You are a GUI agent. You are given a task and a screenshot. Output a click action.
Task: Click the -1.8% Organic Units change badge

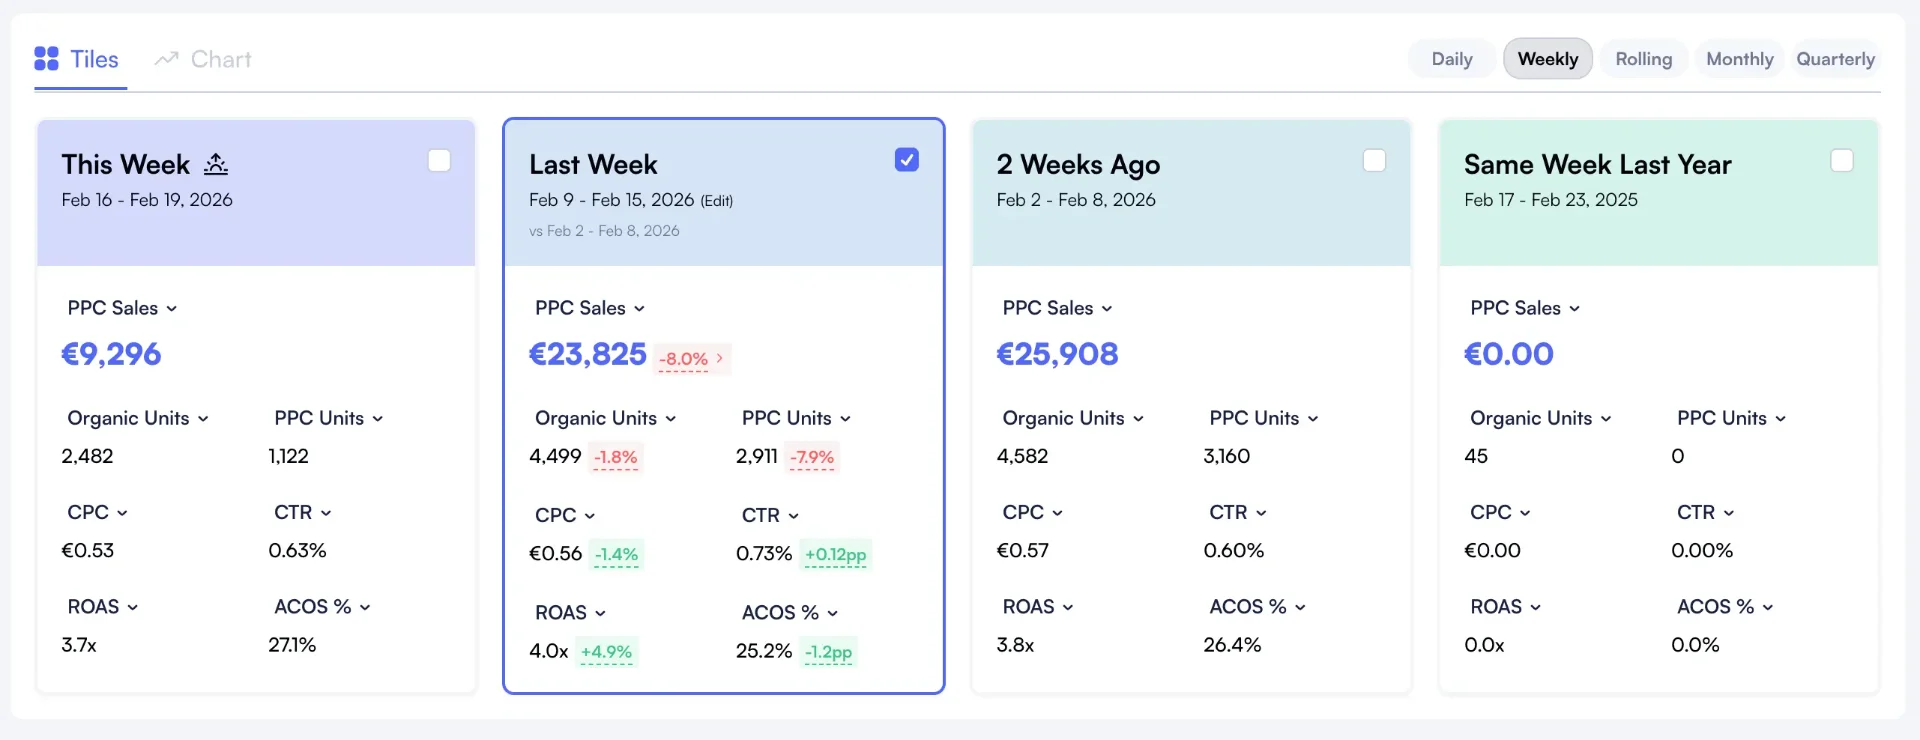tap(615, 458)
